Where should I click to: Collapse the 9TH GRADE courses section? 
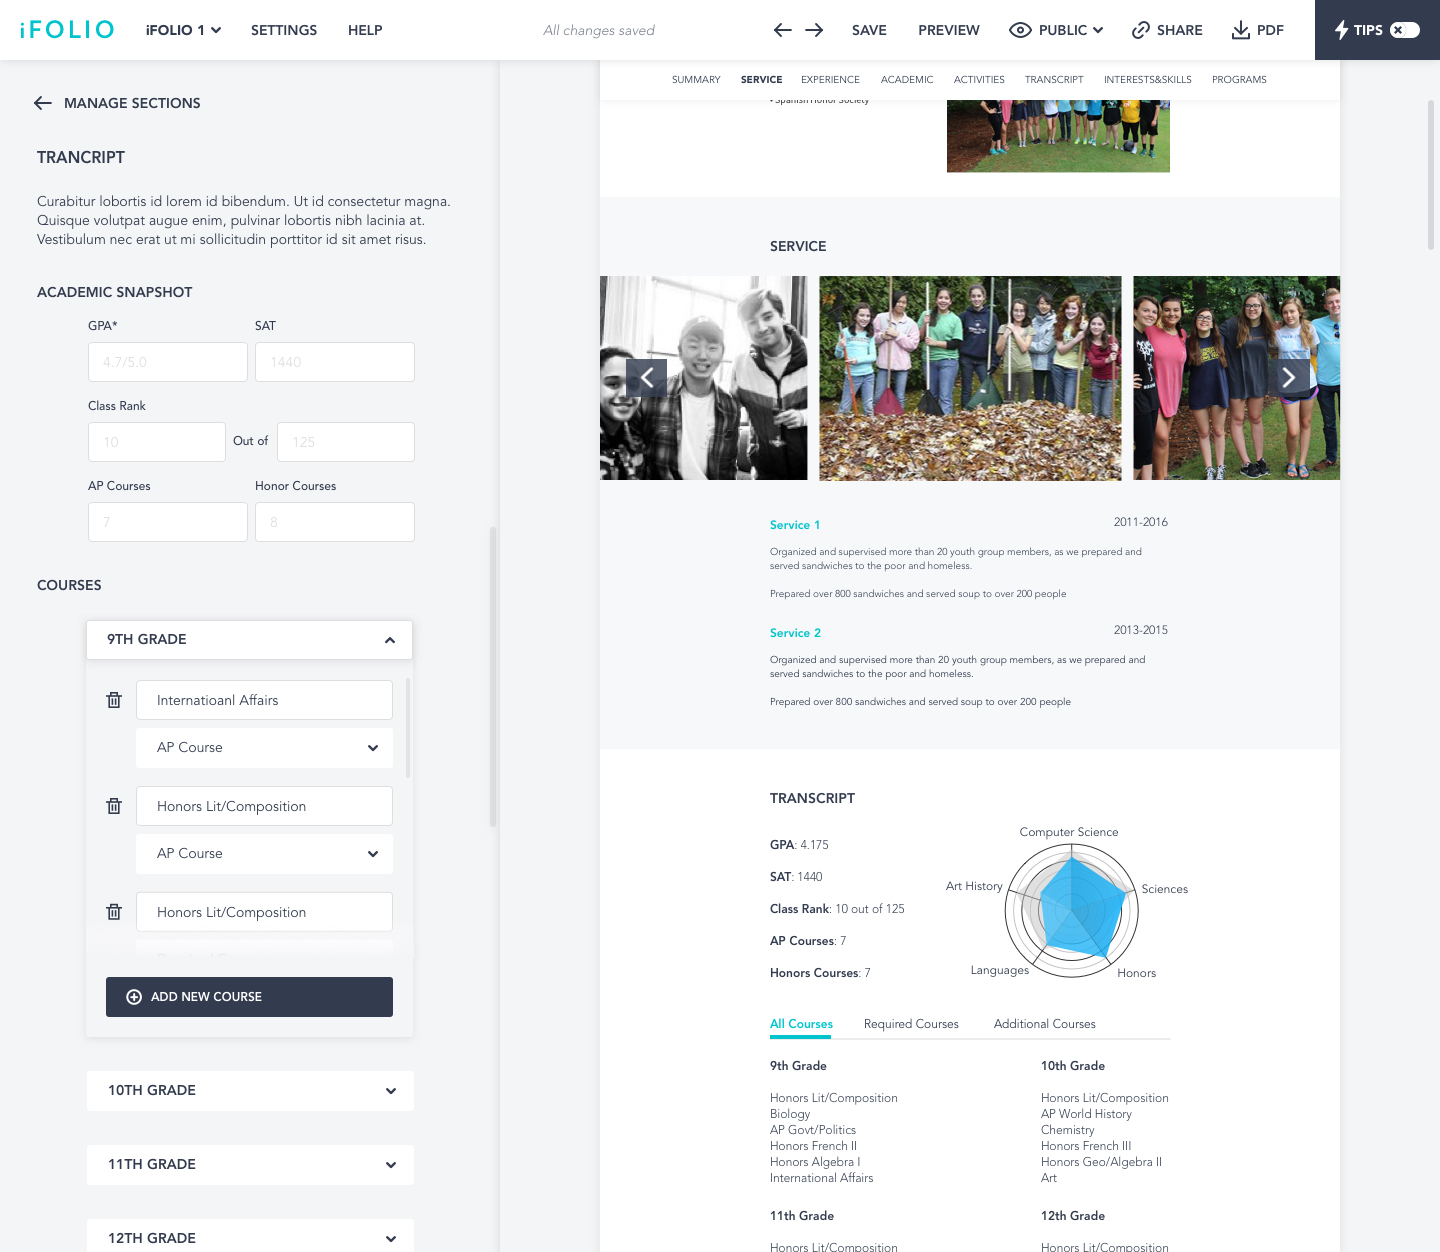pyautogui.click(x=389, y=639)
